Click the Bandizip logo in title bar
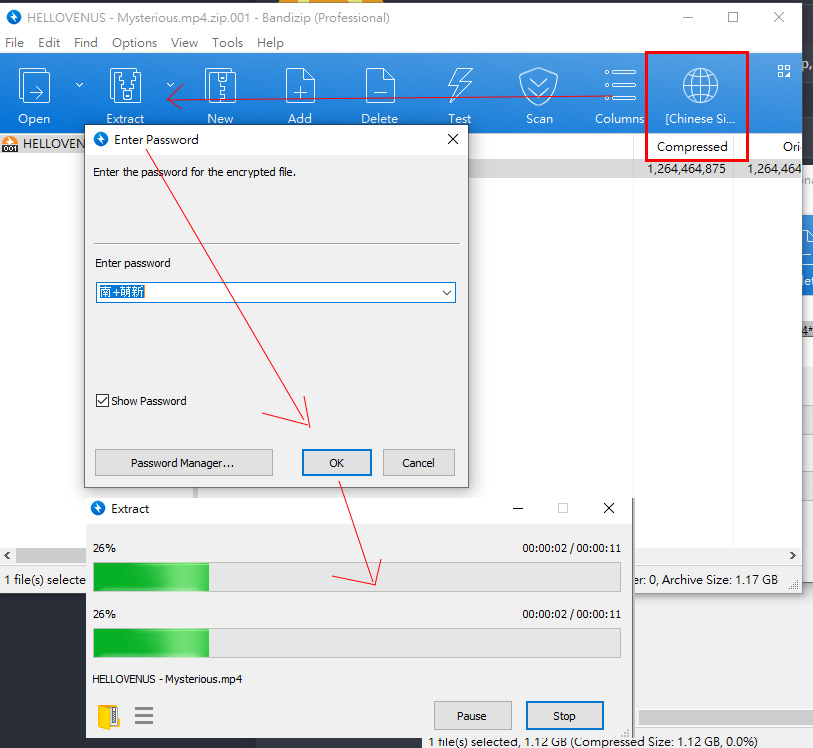Image resolution: width=813 pixels, height=748 pixels. point(14,17)
